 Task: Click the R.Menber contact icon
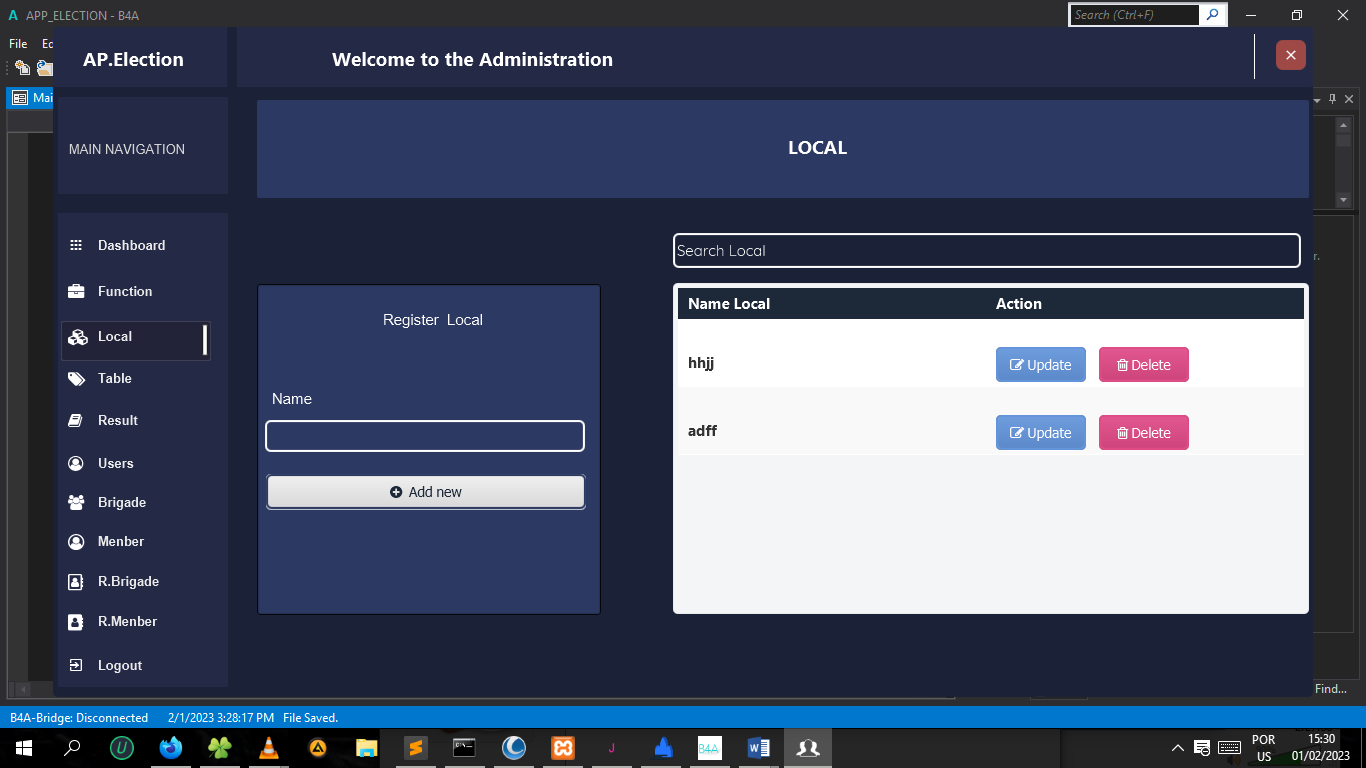75,622
